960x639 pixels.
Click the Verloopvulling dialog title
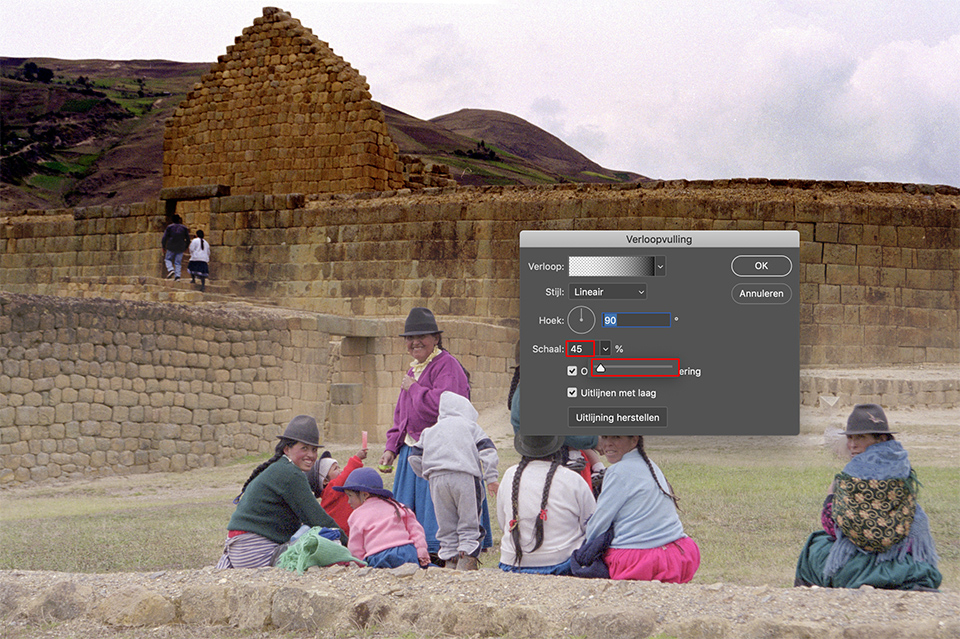click(659, 239)
